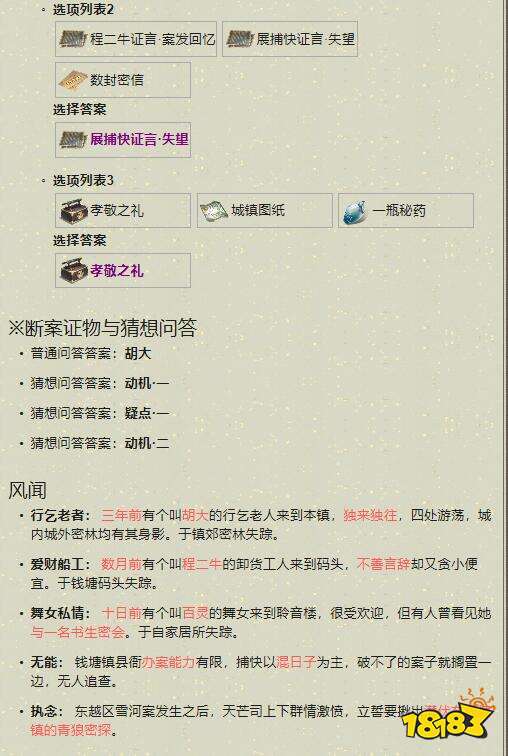
Task: Click the chest icon in the selected answer 孝敬之礼
Action: [x=73, y=270]
